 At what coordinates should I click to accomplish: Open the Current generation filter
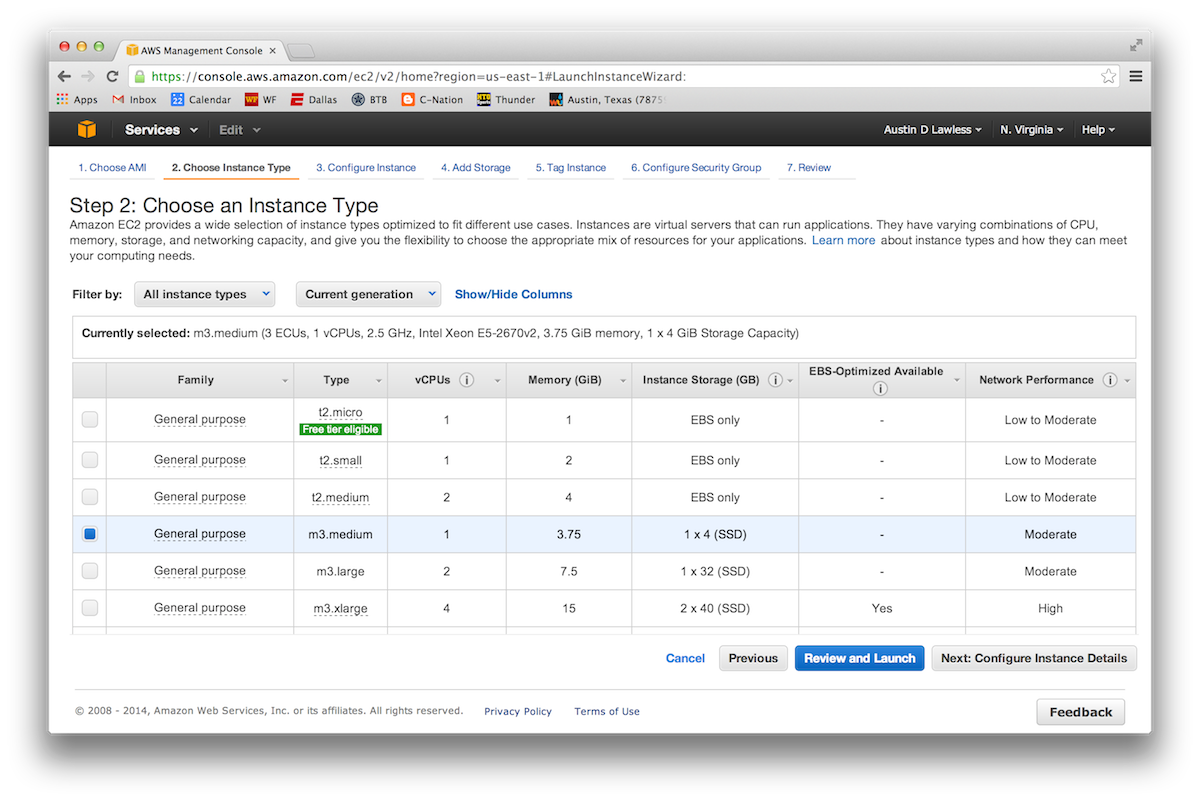tap(368, 294)
